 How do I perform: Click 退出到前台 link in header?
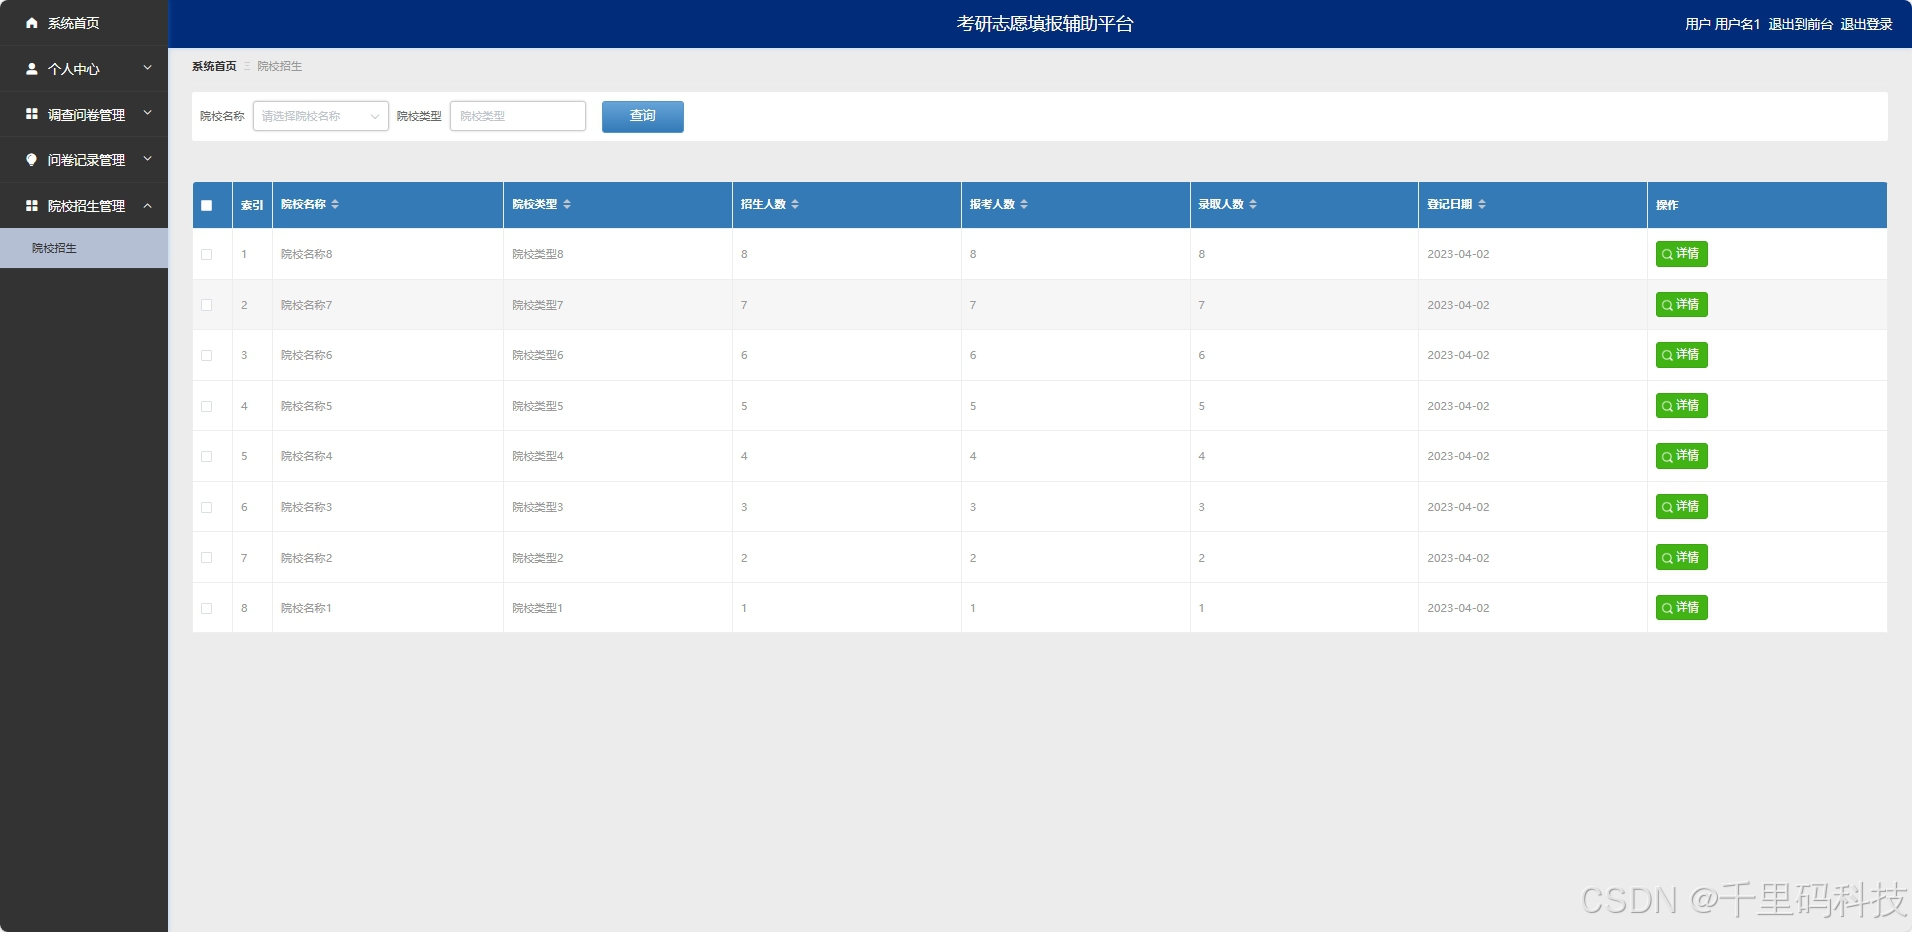click(x=1800, y=24)
